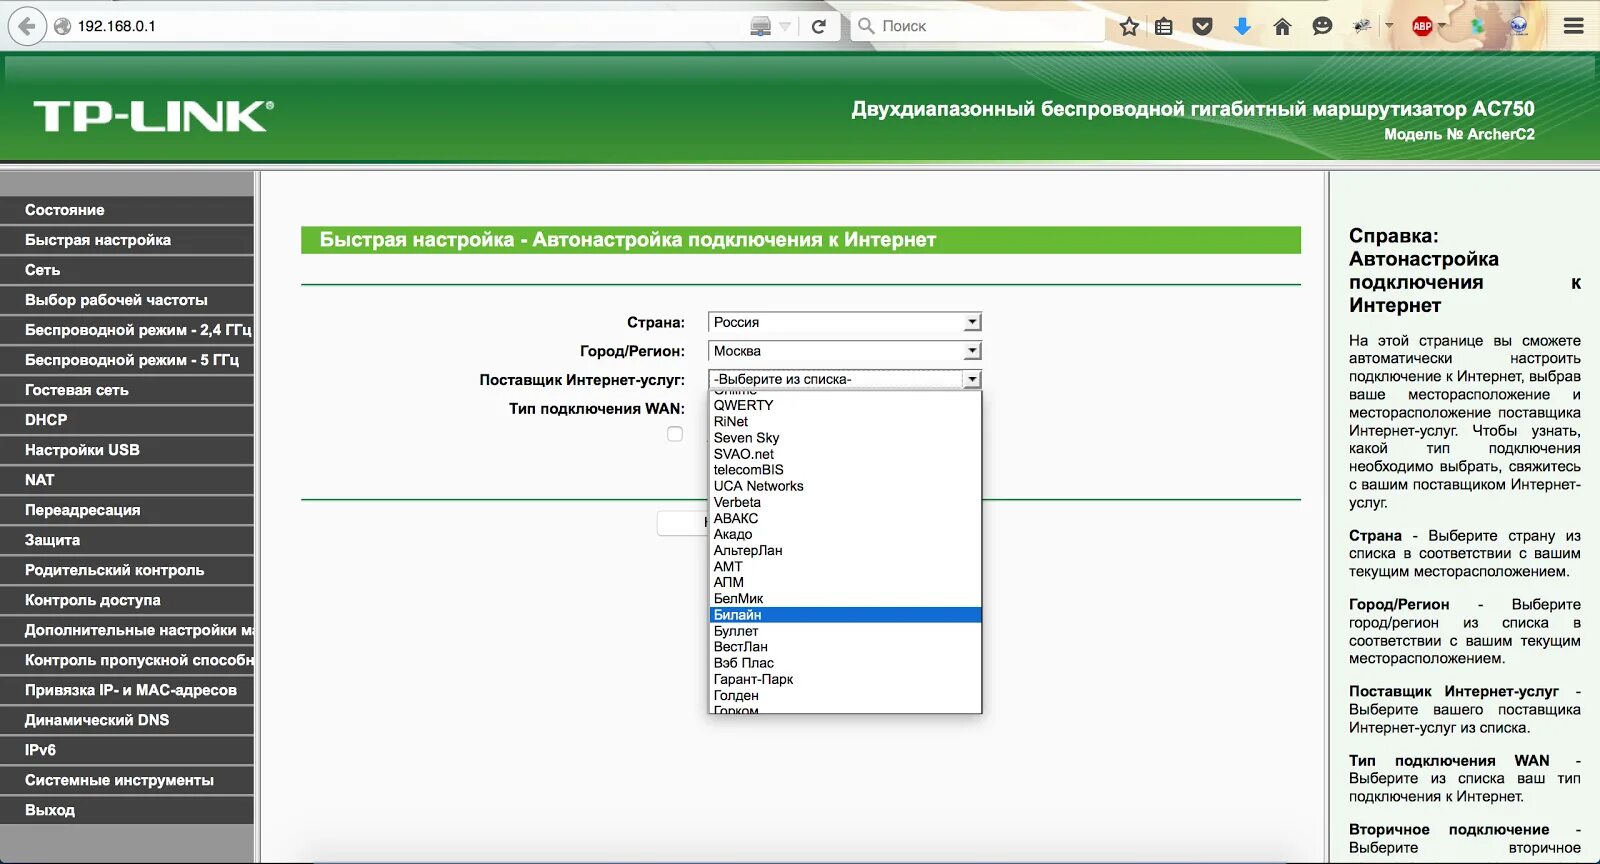1600x864 pixels.
Task: Open the Защита sidebar section
Action: pyautogui.click(x=127, y=540)
